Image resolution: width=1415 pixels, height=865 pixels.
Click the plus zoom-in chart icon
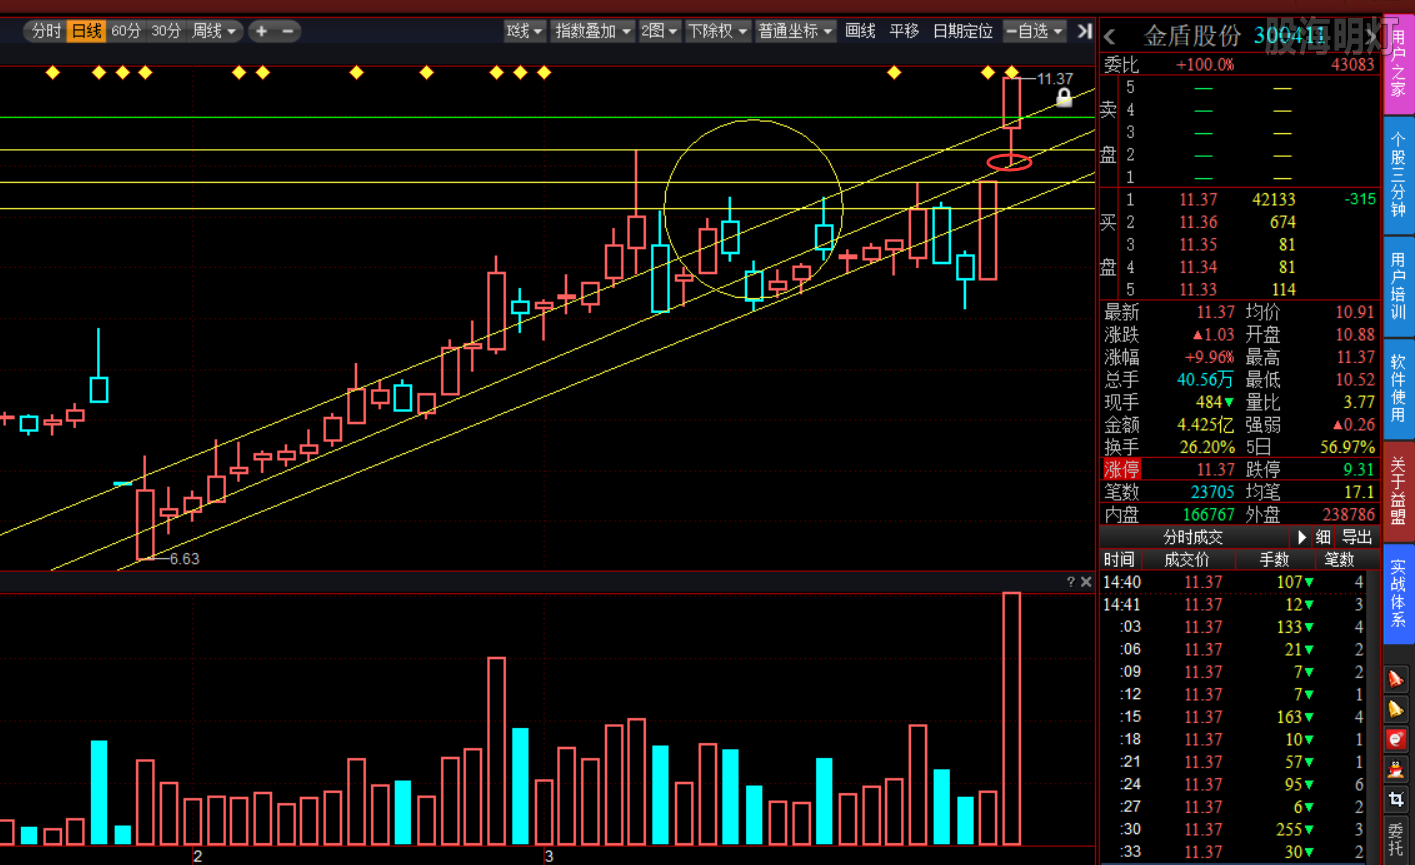tap(262, 31)
